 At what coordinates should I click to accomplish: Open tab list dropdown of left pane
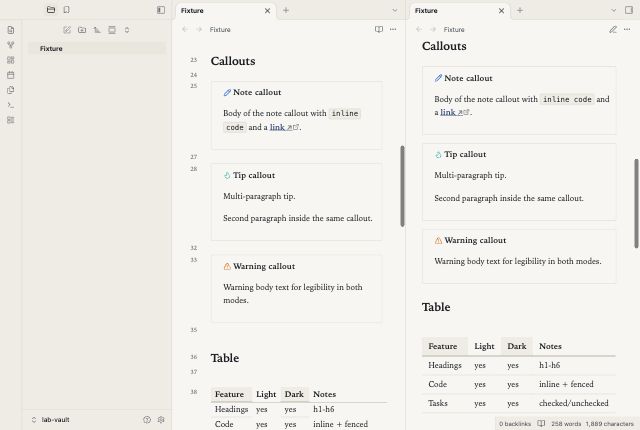(x=395, y=10)
